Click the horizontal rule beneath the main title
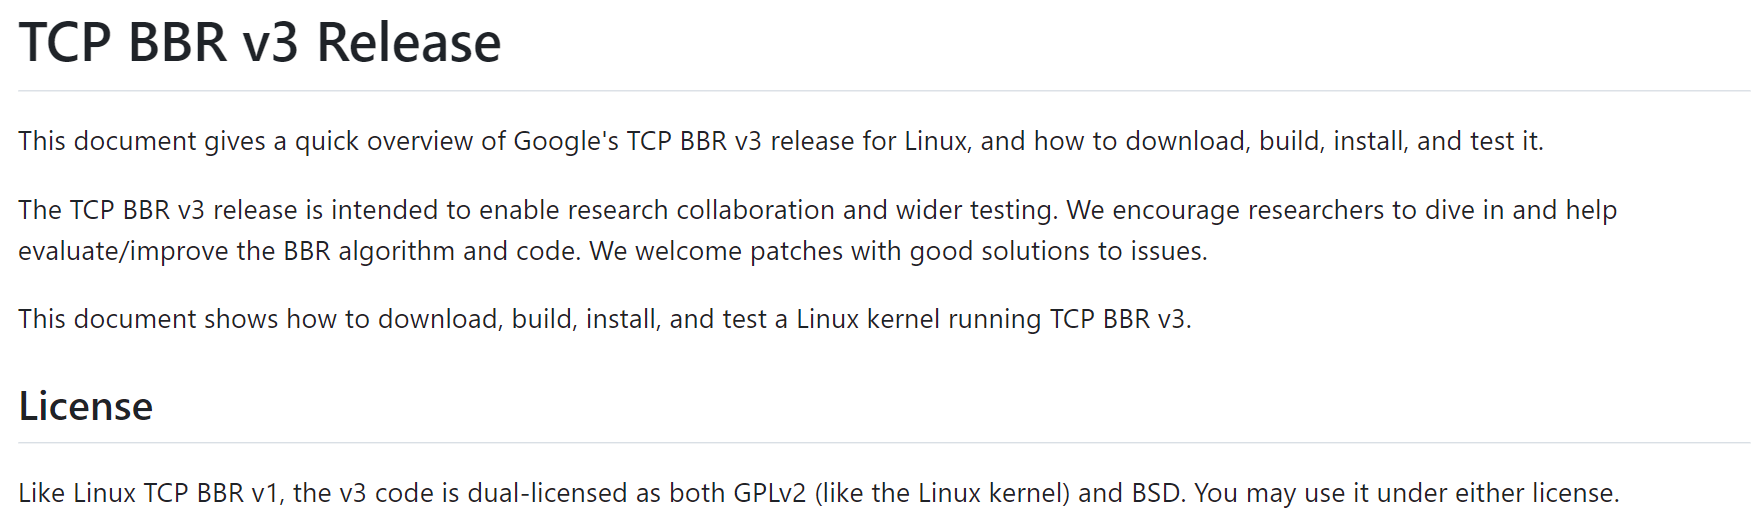The width and height of the screenshot is (1760, 522). click(x=884, y=91)
